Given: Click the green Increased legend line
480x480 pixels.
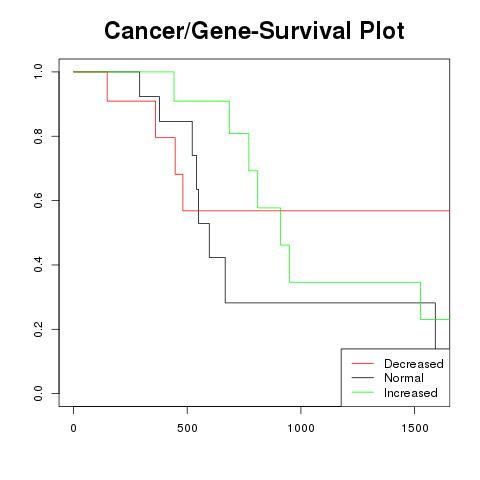Looking at the screenshot, I should [363, 392].
